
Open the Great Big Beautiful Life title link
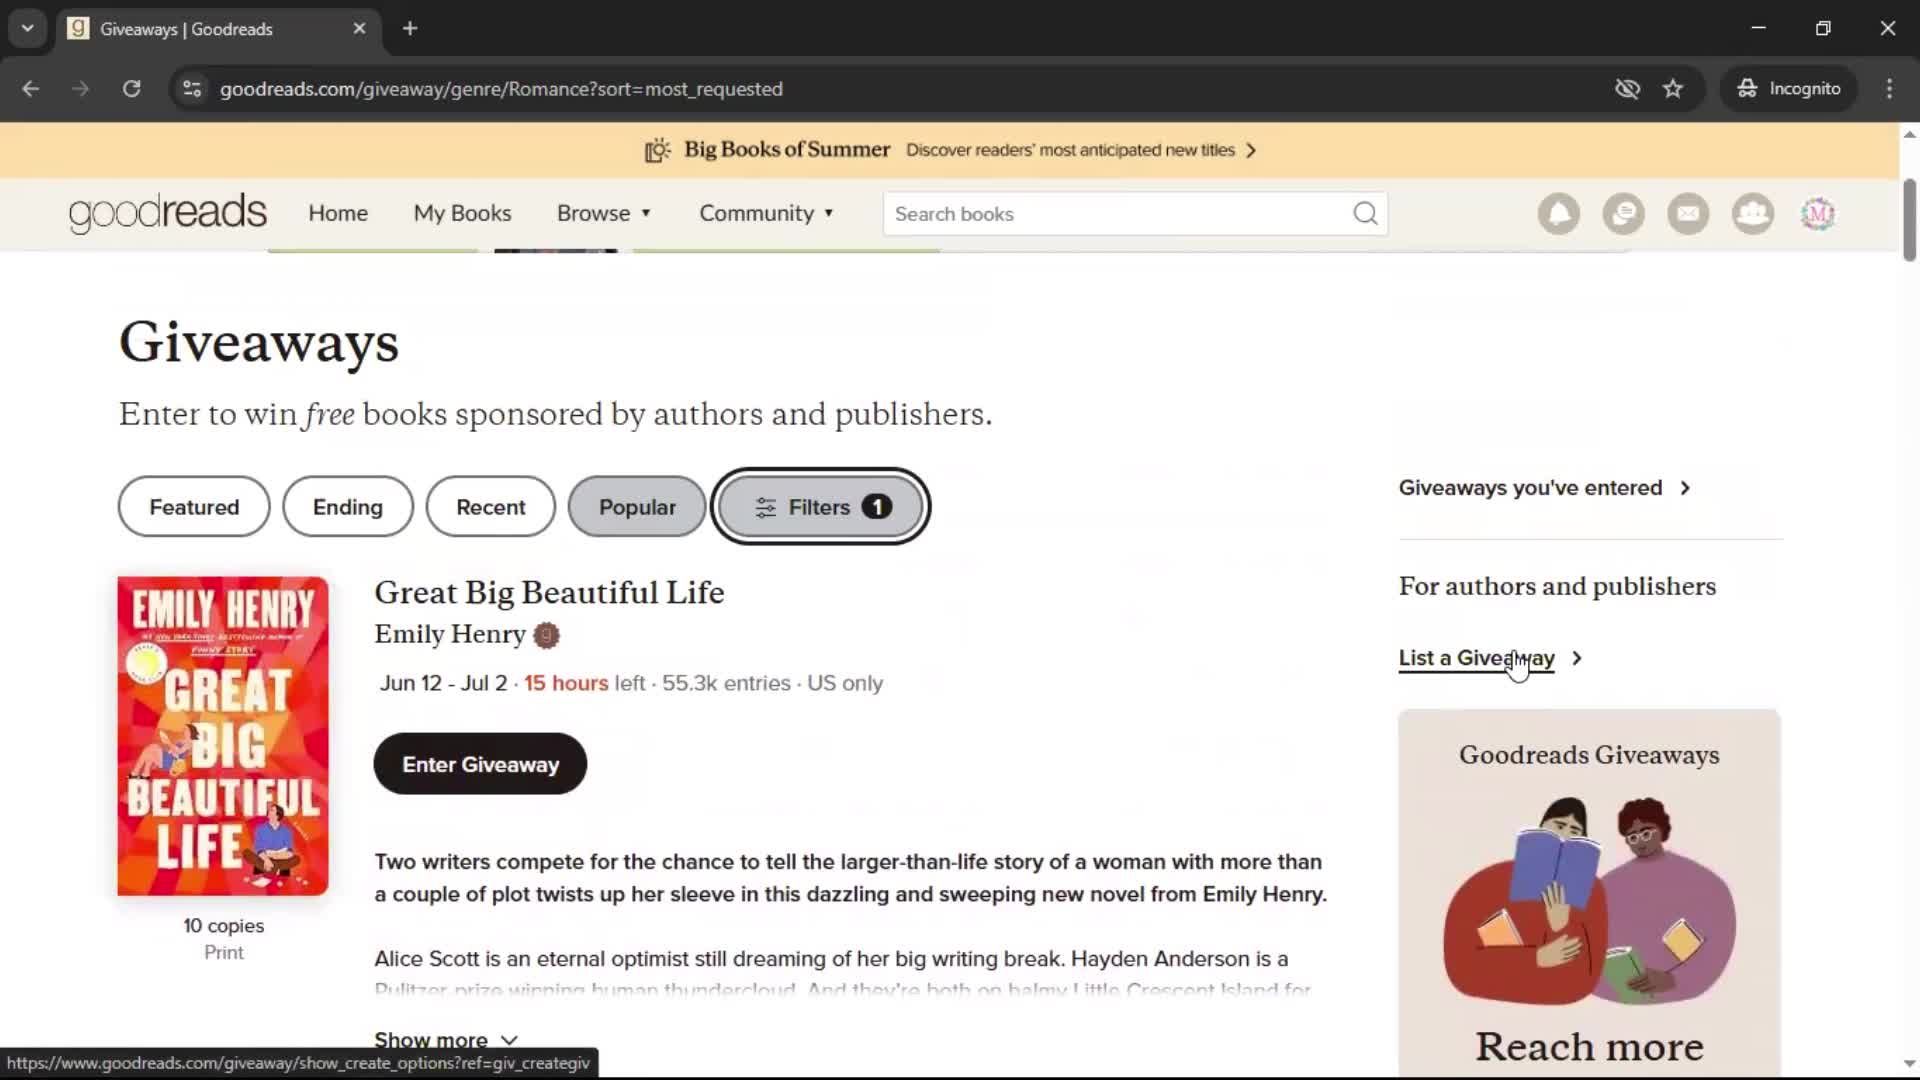pyautogui.click(x=549, y=592)
